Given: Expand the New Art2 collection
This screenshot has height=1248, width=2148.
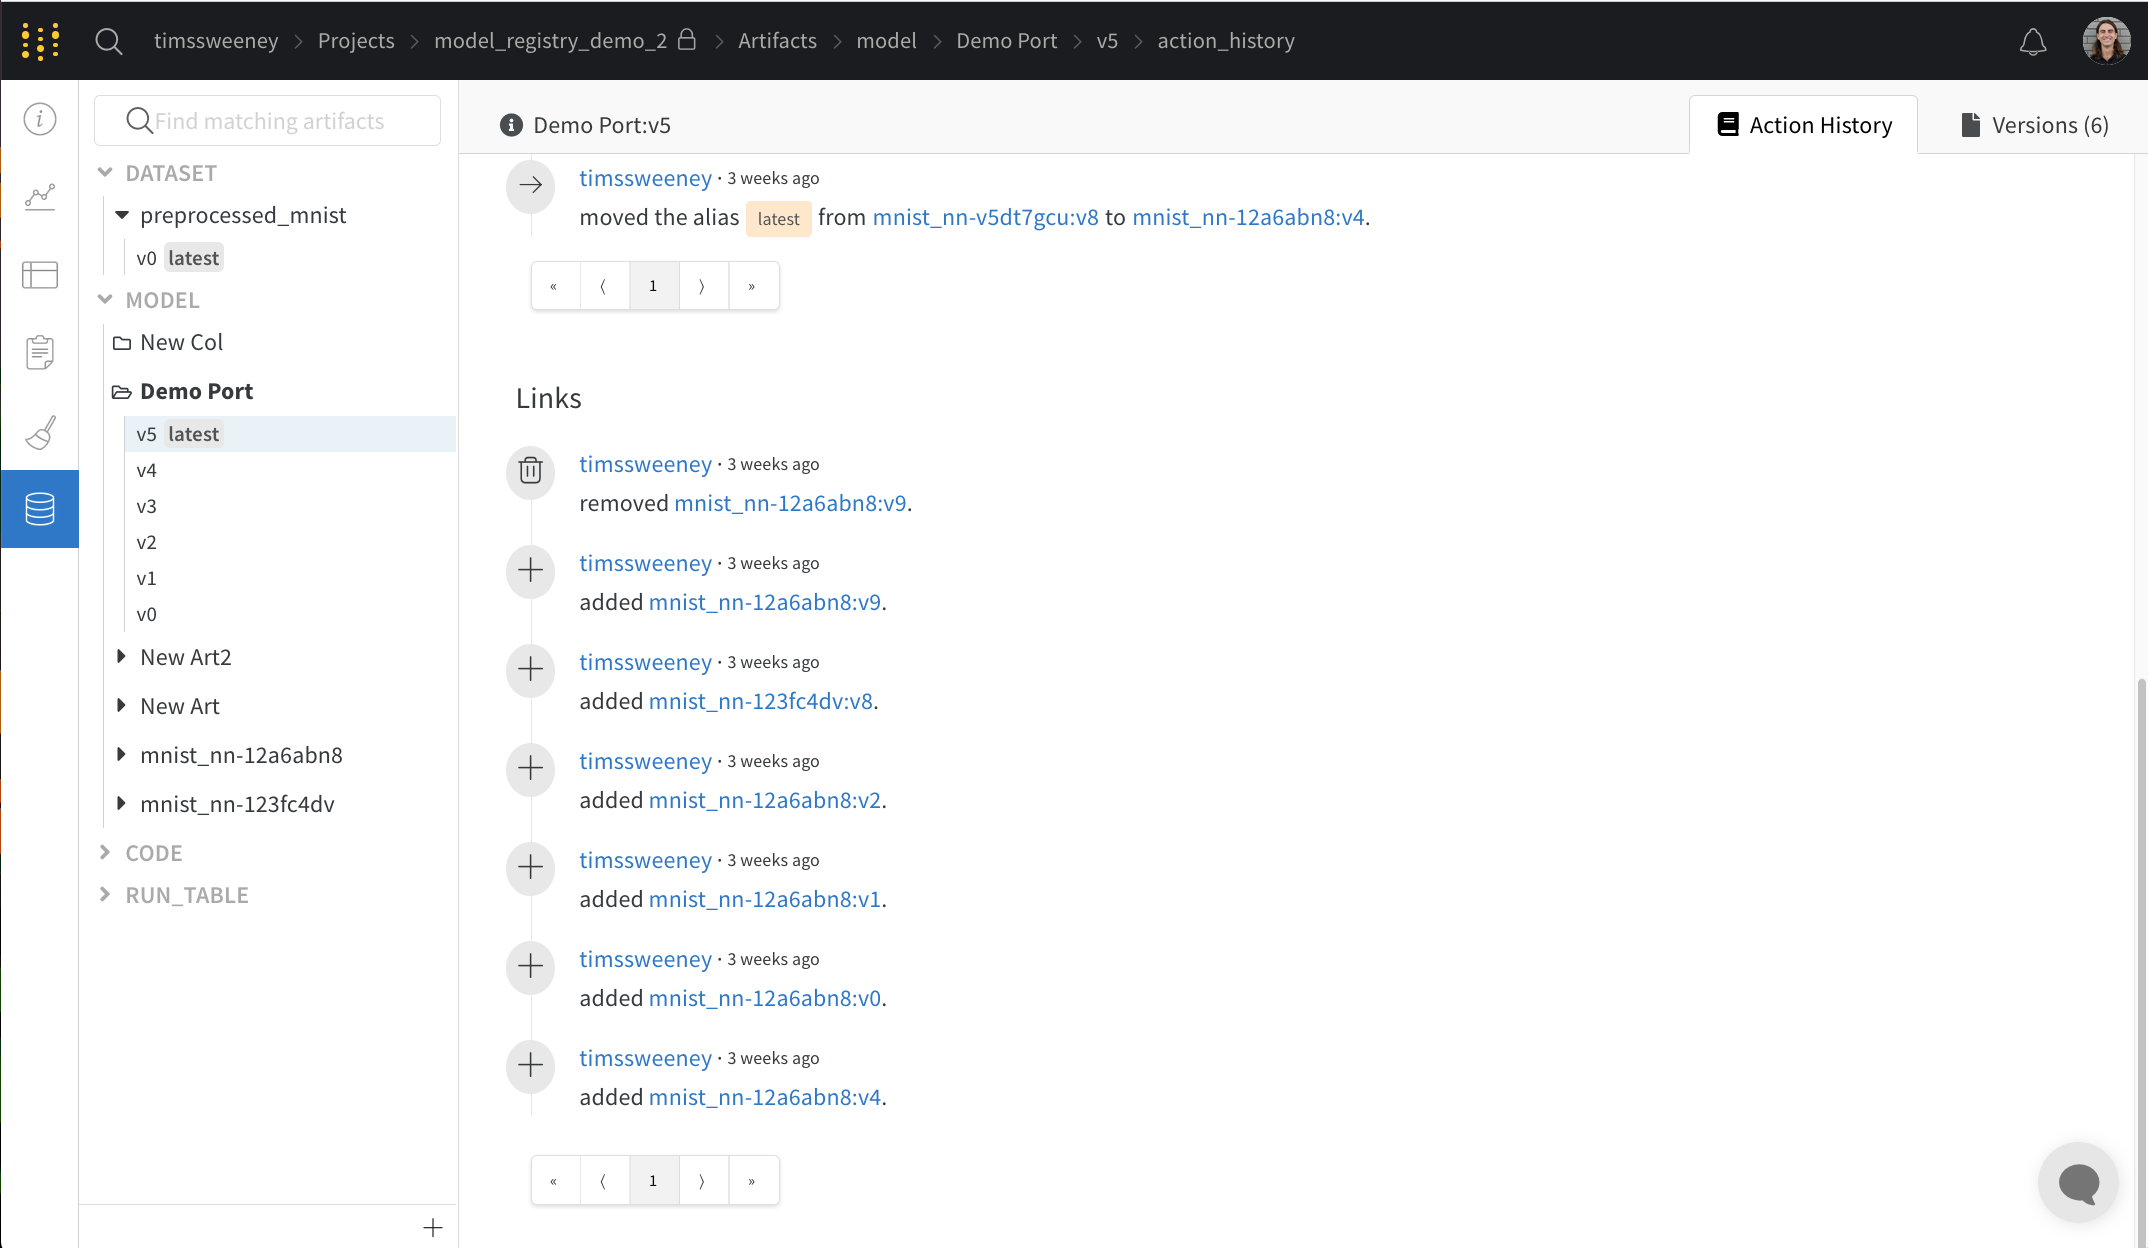Looking at the screenshot, I should click(x=121, y=657).
